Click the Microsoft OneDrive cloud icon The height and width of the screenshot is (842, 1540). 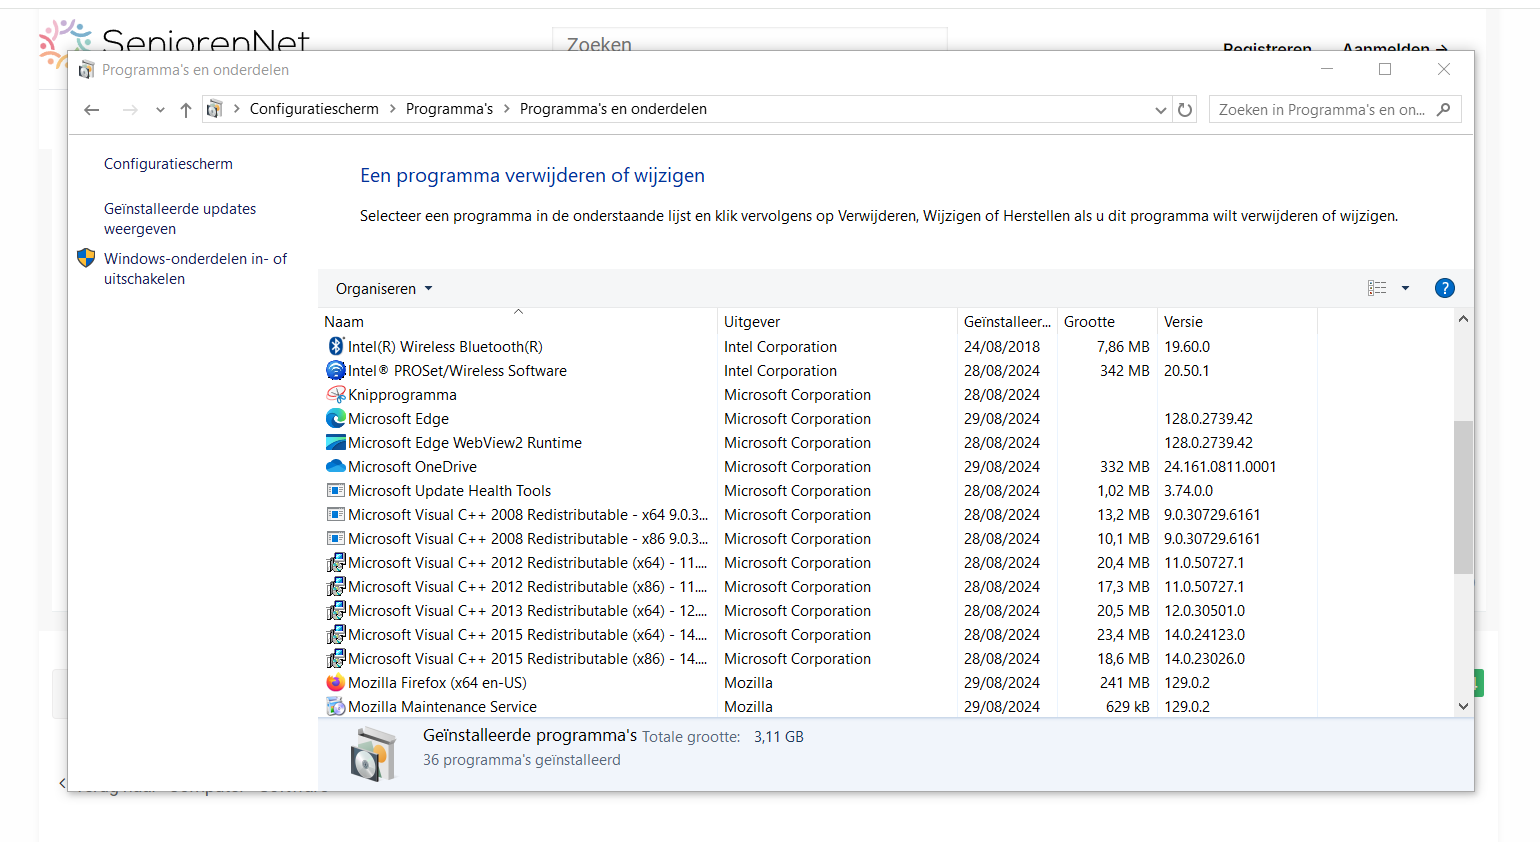(x=336, y=466)
